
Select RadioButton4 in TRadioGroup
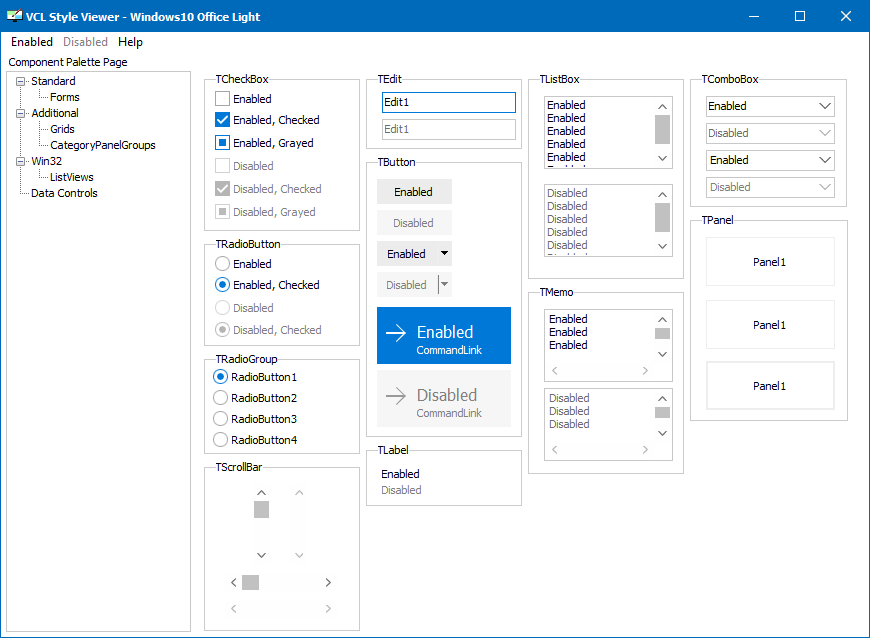pos(220,440)
